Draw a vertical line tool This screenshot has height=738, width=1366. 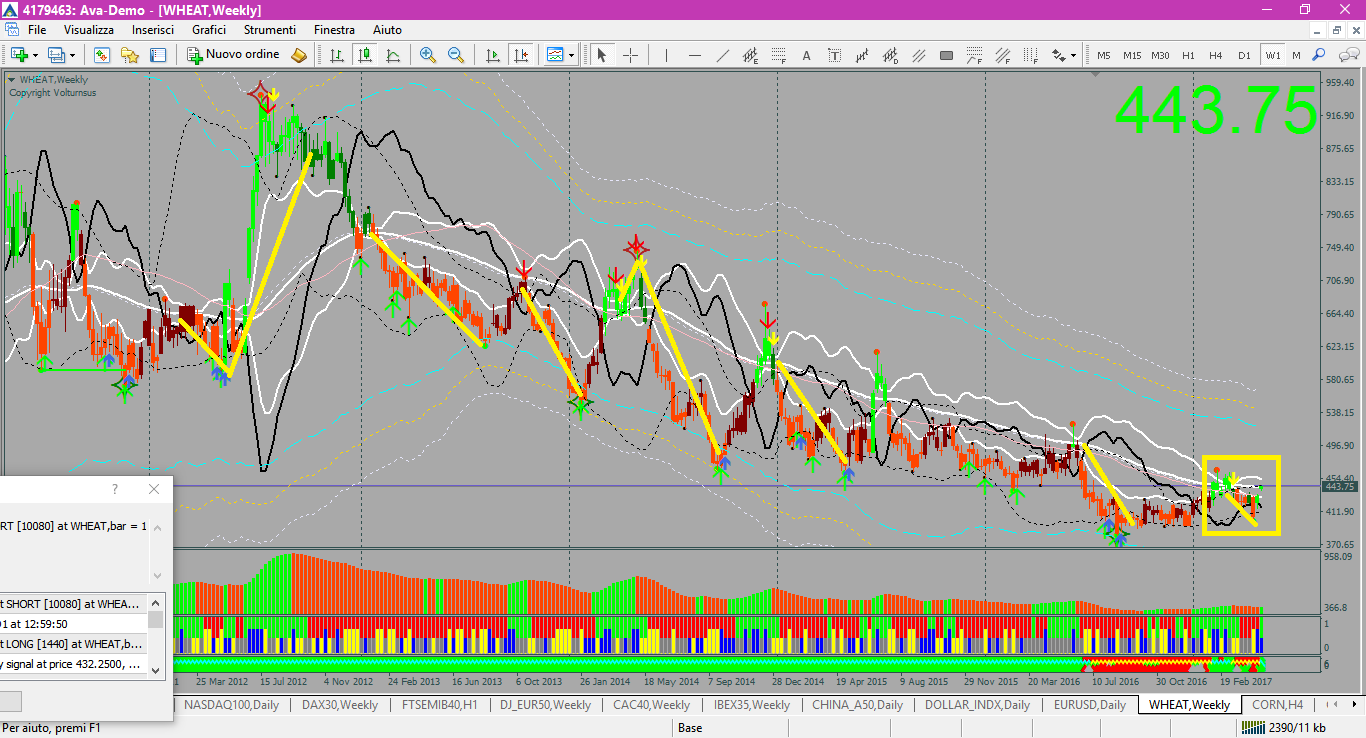pos(666,55)
